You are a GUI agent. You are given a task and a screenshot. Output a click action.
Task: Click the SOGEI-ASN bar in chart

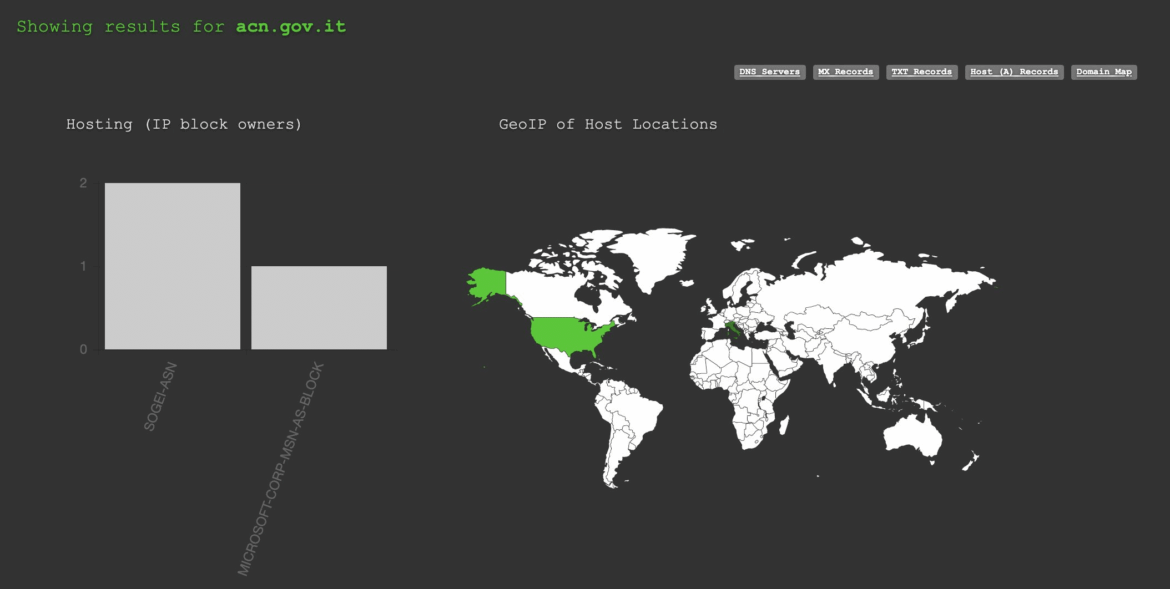click(x=172, y=266)
